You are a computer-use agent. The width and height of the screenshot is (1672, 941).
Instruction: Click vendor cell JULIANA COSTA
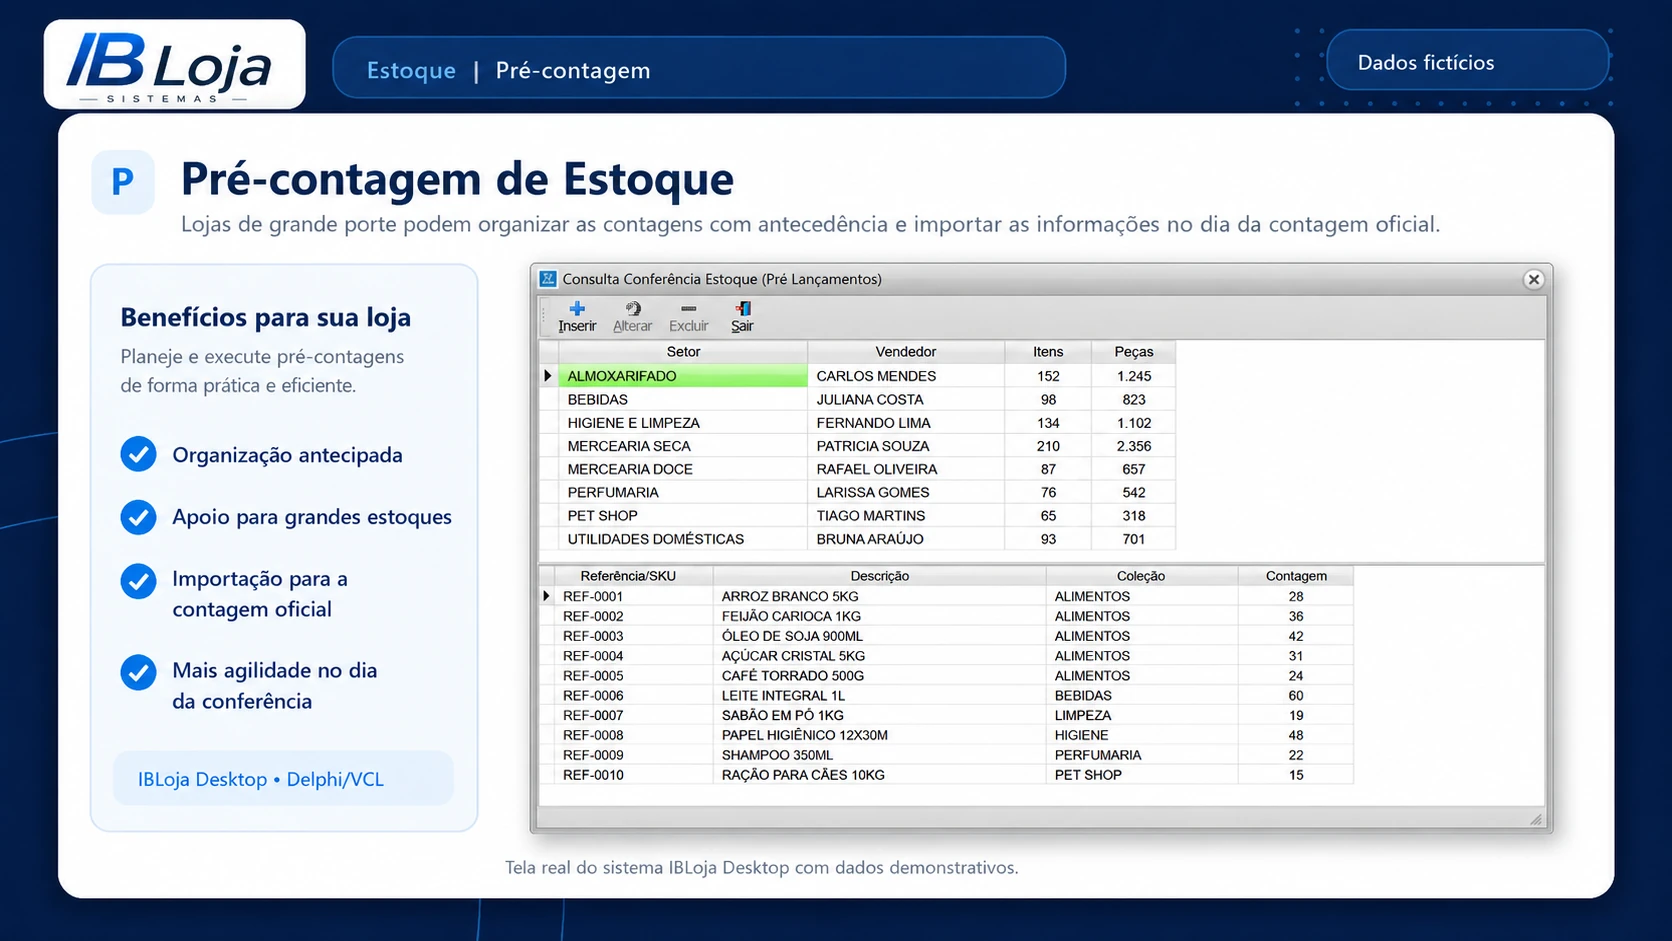[x=905, y=399]
